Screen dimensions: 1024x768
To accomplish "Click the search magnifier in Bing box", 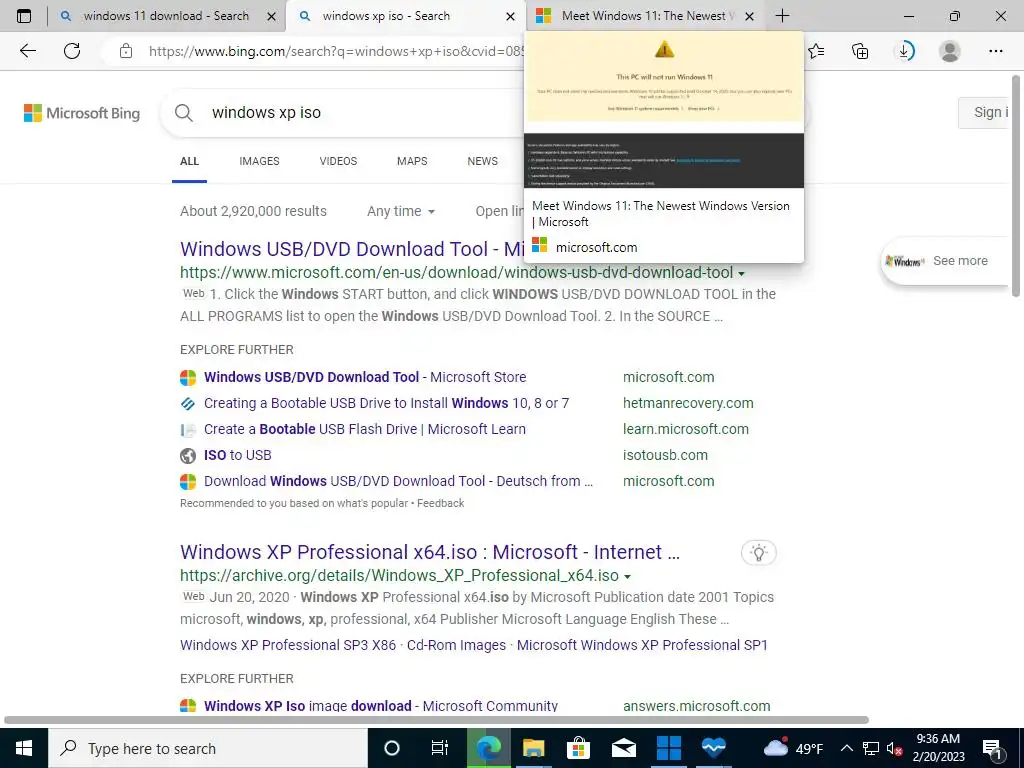I will click(184, 113).
